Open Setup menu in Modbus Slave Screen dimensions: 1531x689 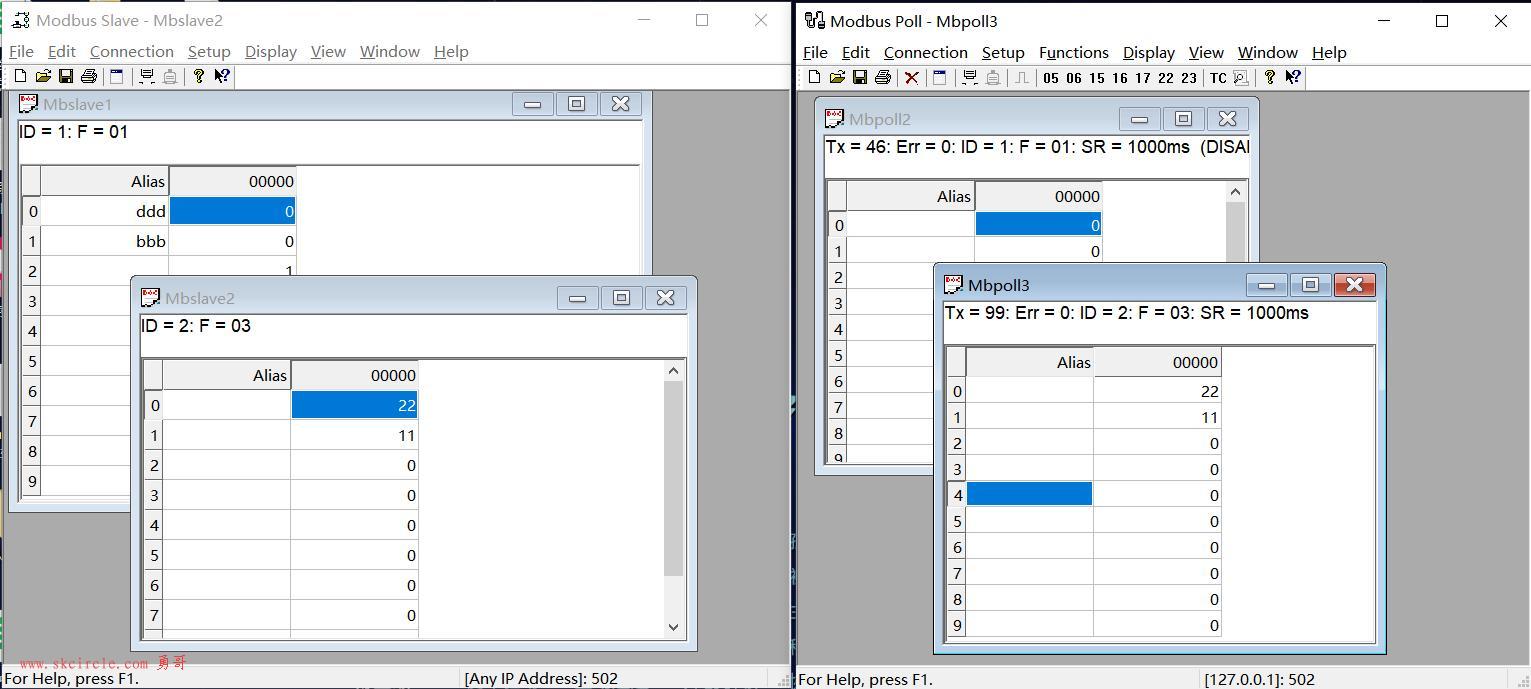[x=209, y=52]
